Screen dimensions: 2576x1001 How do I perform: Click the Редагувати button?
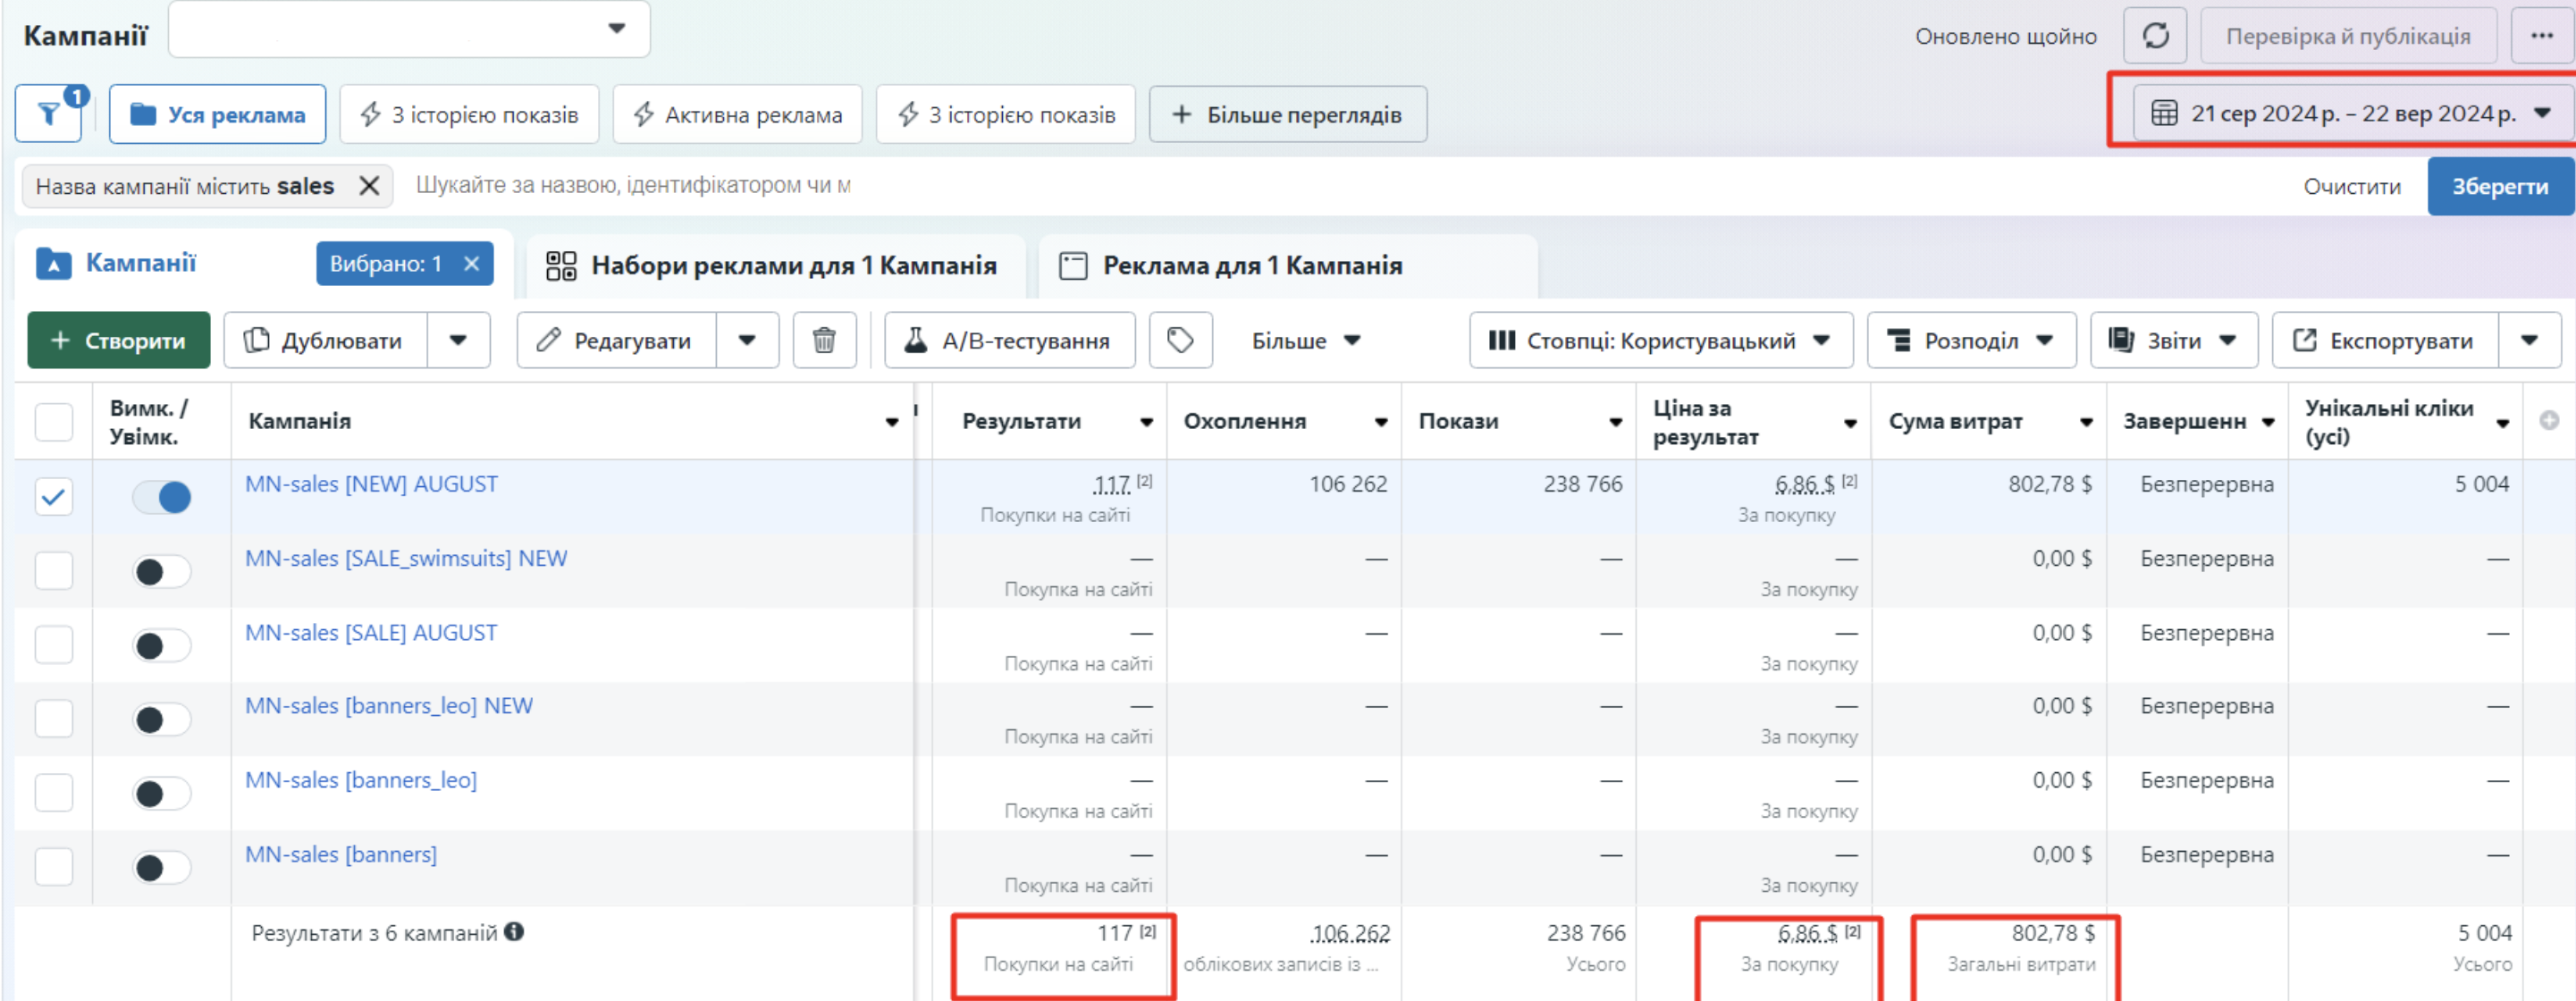(616, 340)
